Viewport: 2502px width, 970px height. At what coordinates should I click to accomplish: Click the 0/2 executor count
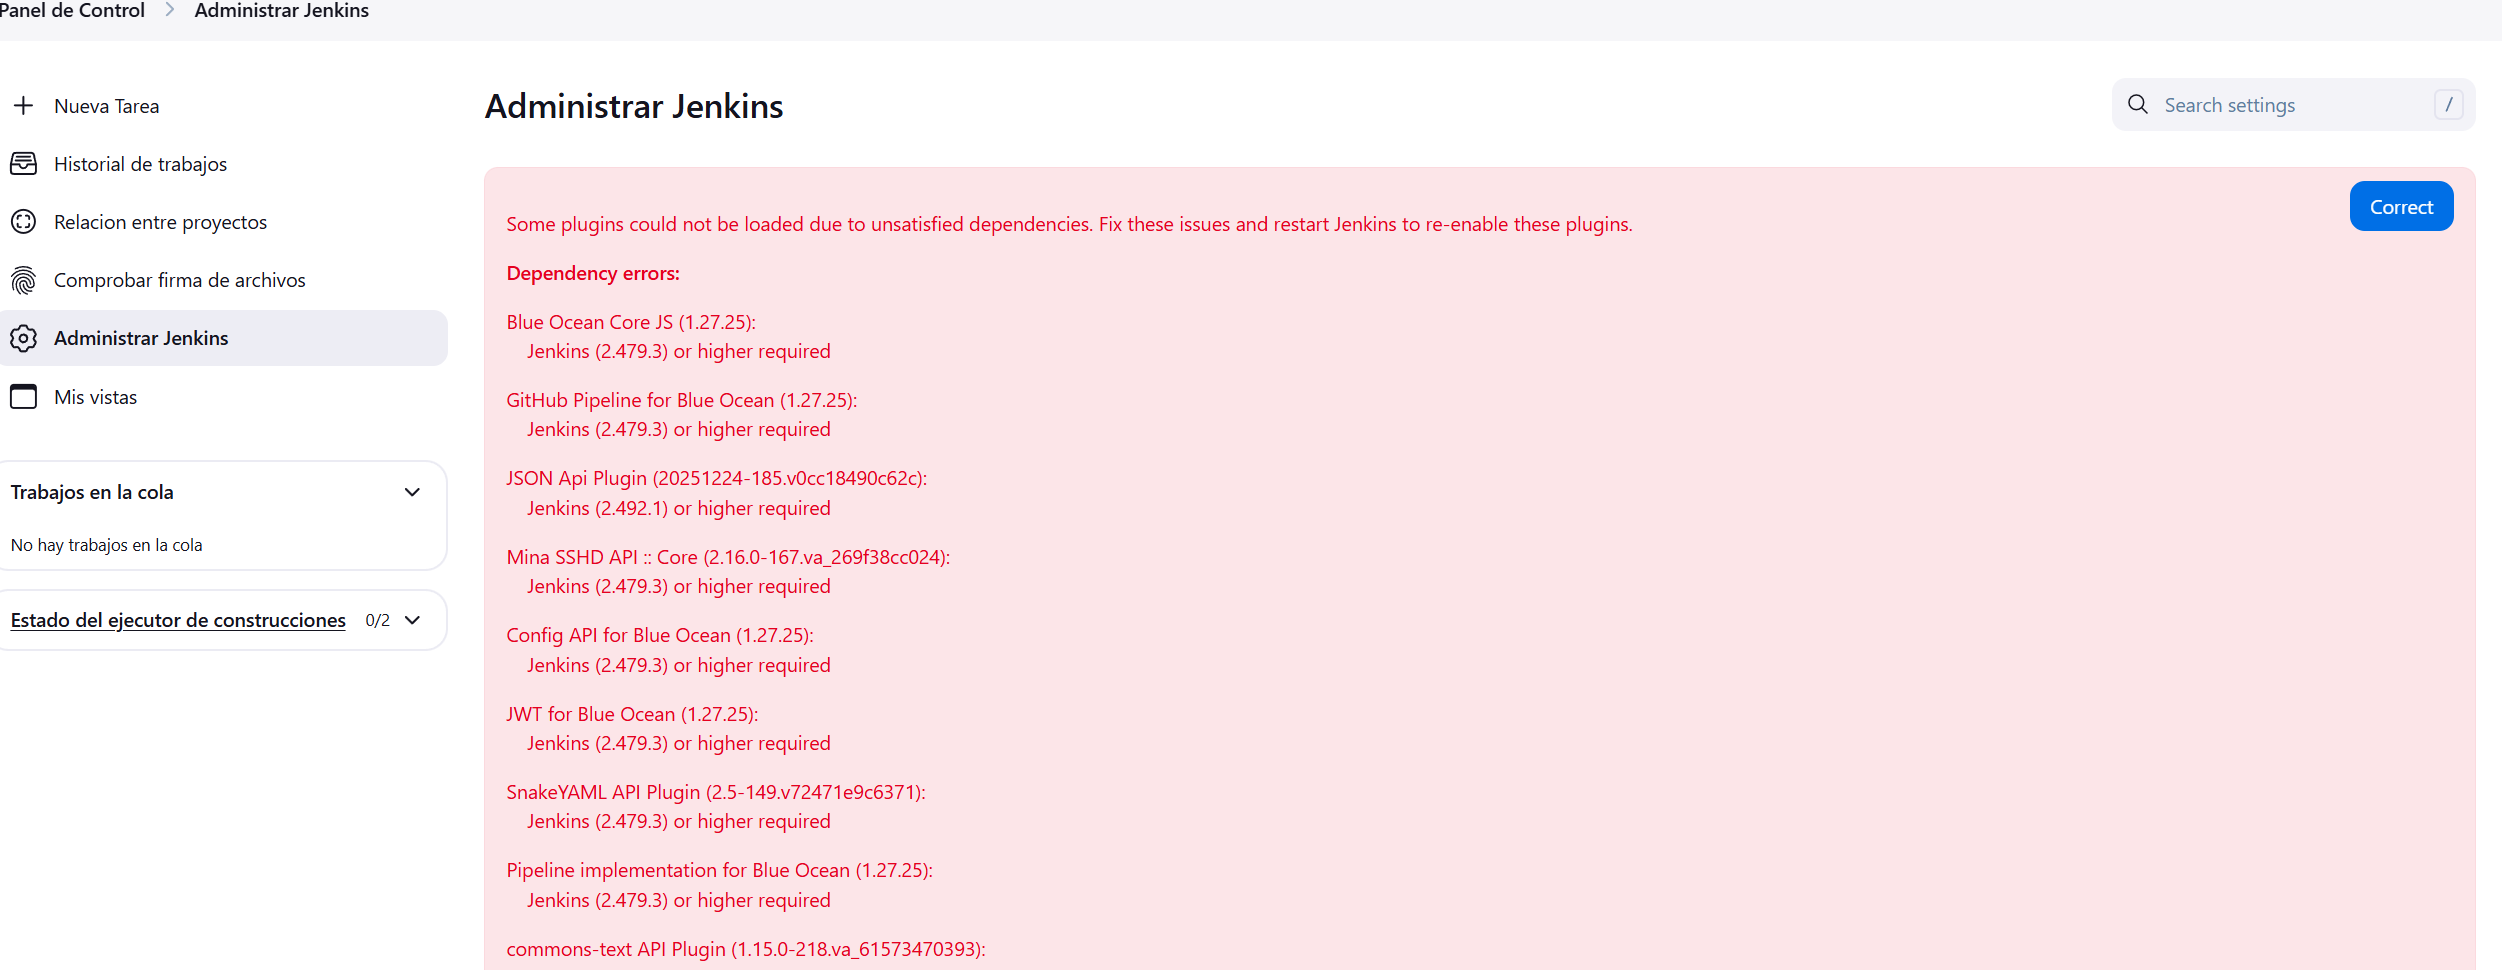378,620
